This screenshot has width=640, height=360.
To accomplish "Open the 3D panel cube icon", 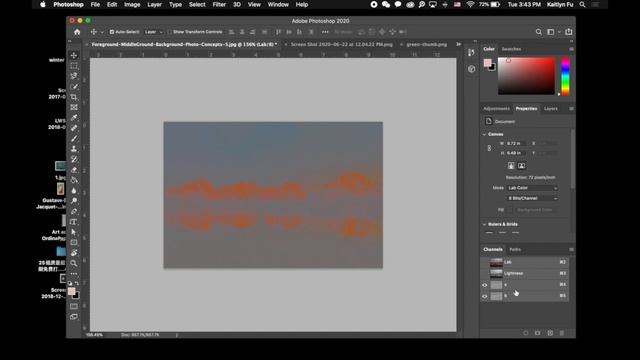I will pyautogui.click(x=471, y=69).
